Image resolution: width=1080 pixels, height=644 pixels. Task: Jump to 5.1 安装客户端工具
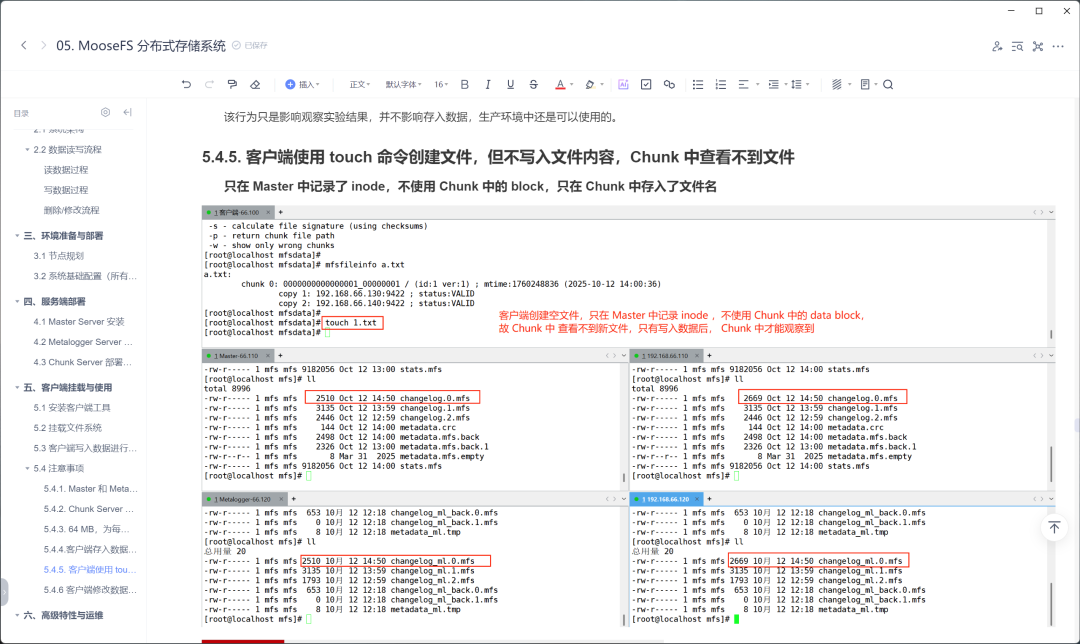click(72, 408)
